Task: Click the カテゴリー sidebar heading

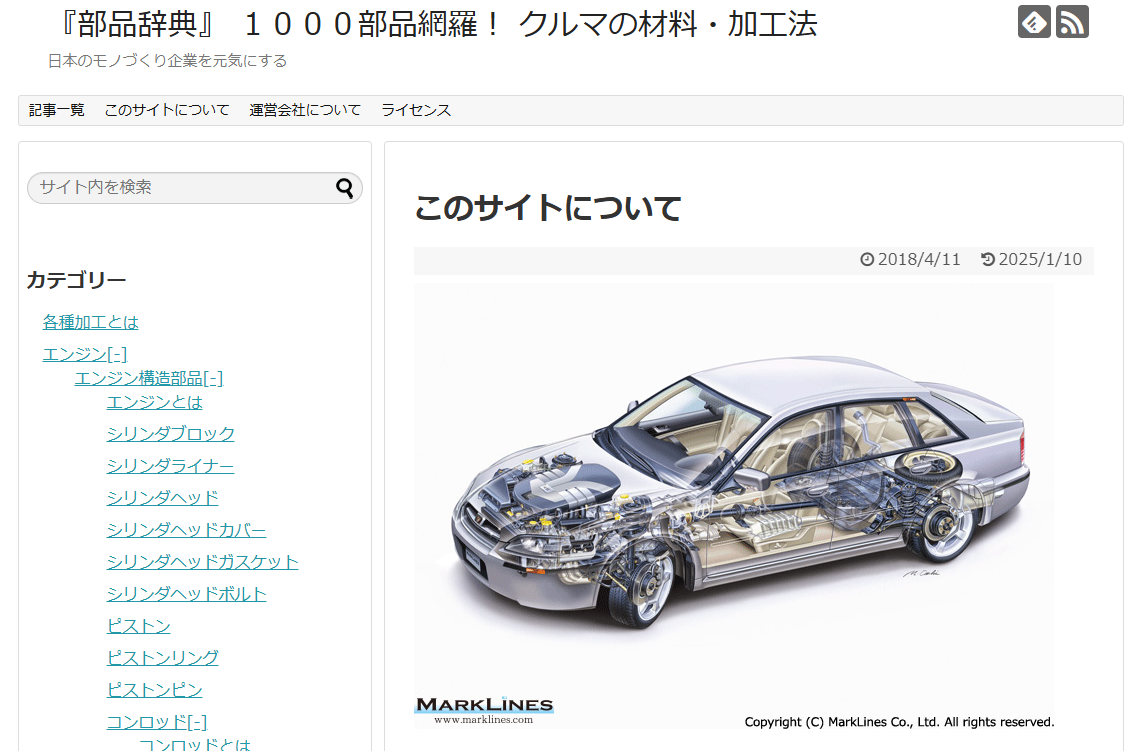Action: click(76, 280)
